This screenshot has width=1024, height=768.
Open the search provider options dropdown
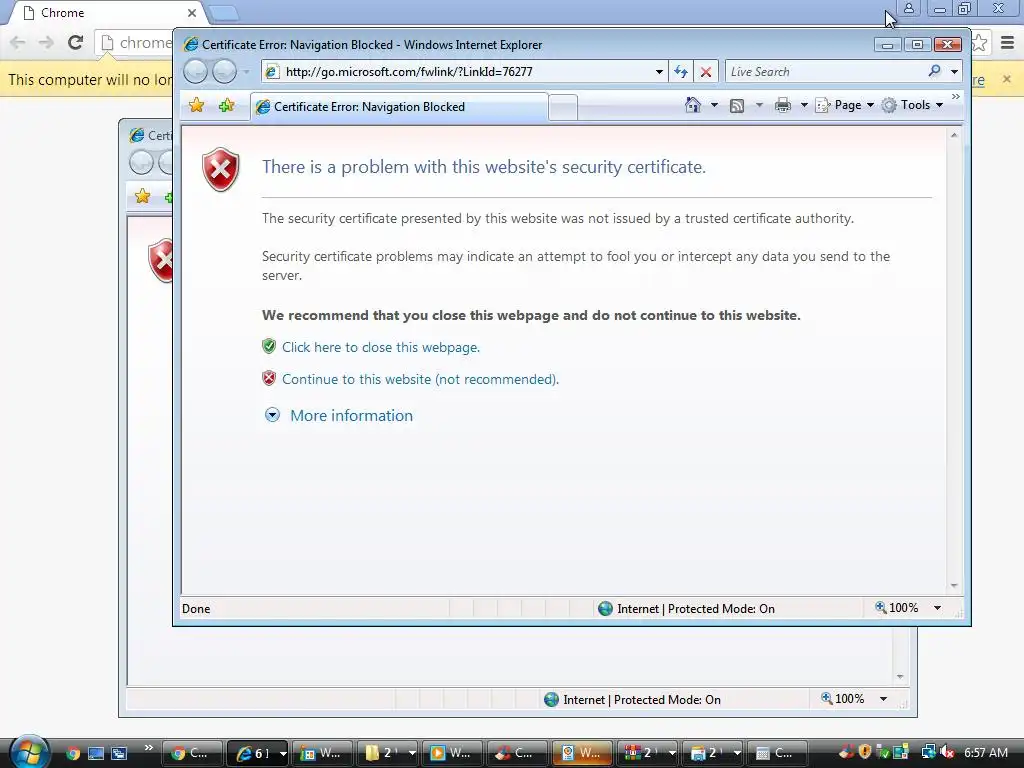tap(954, 71)
